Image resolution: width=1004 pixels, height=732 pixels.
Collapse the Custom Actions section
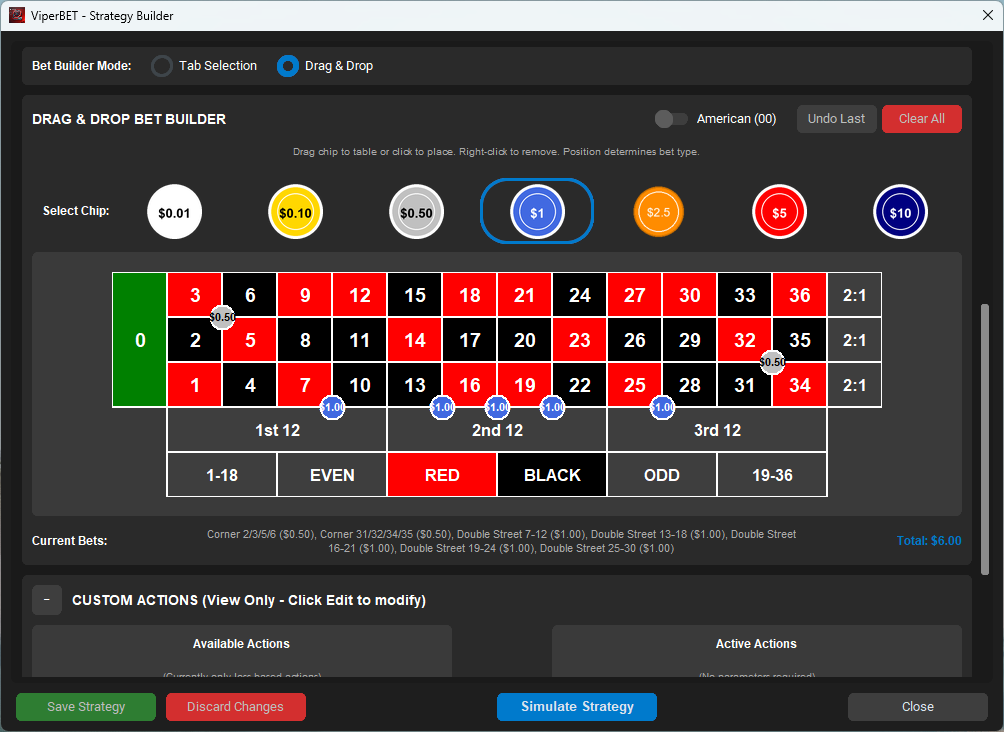click(47, 600)
